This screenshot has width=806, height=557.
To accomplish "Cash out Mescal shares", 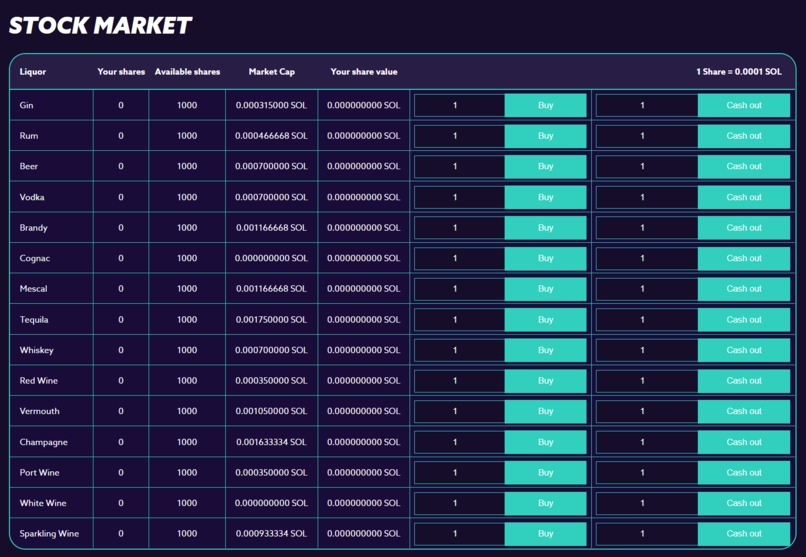I will tap(744, 289).
